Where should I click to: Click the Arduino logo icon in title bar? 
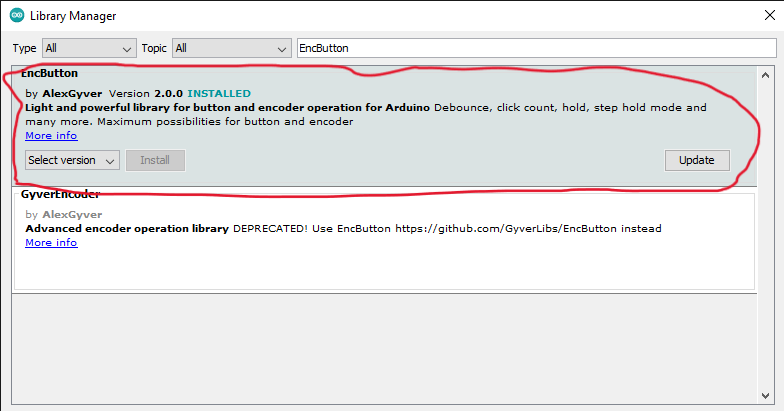17,16
